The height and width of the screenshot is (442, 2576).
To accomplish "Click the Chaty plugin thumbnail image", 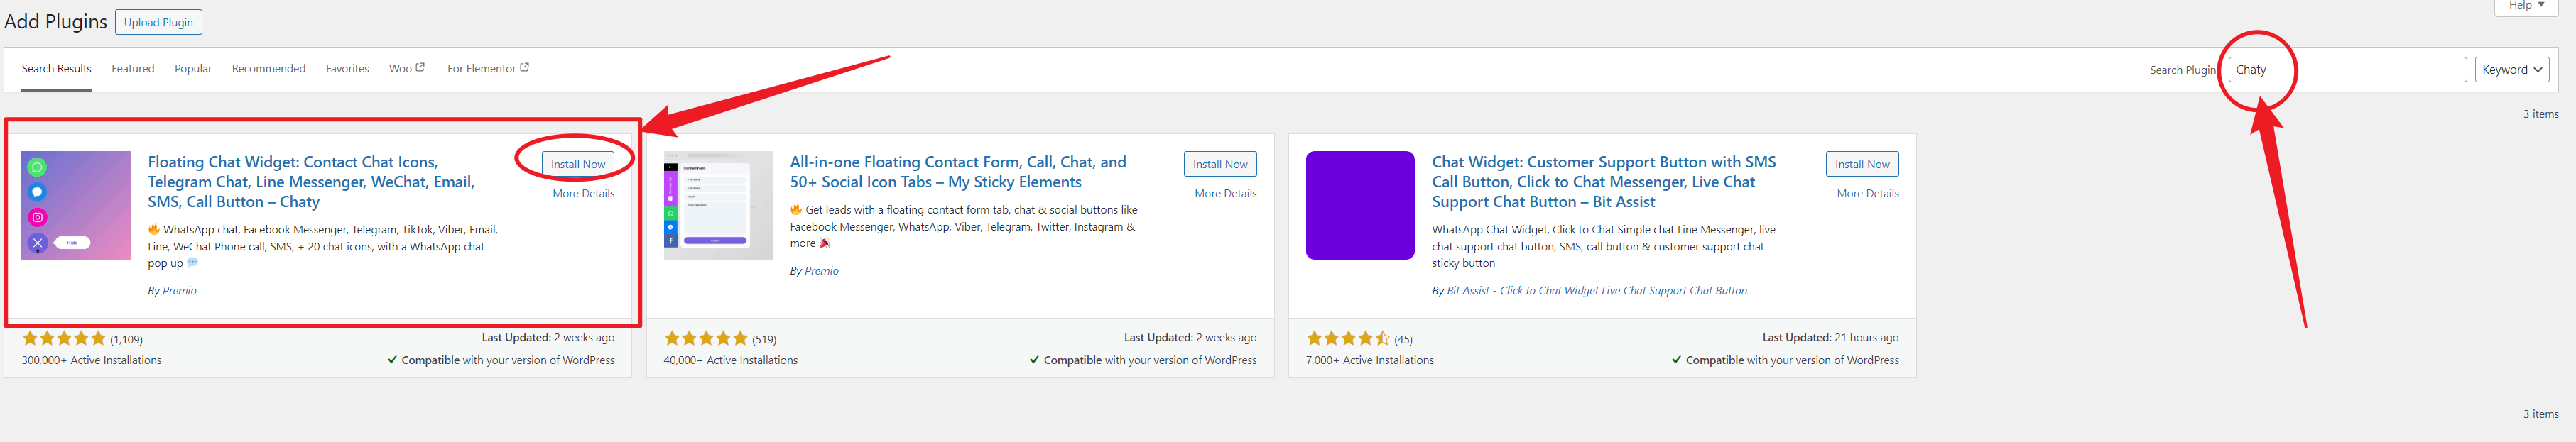I will coord(76,205).
